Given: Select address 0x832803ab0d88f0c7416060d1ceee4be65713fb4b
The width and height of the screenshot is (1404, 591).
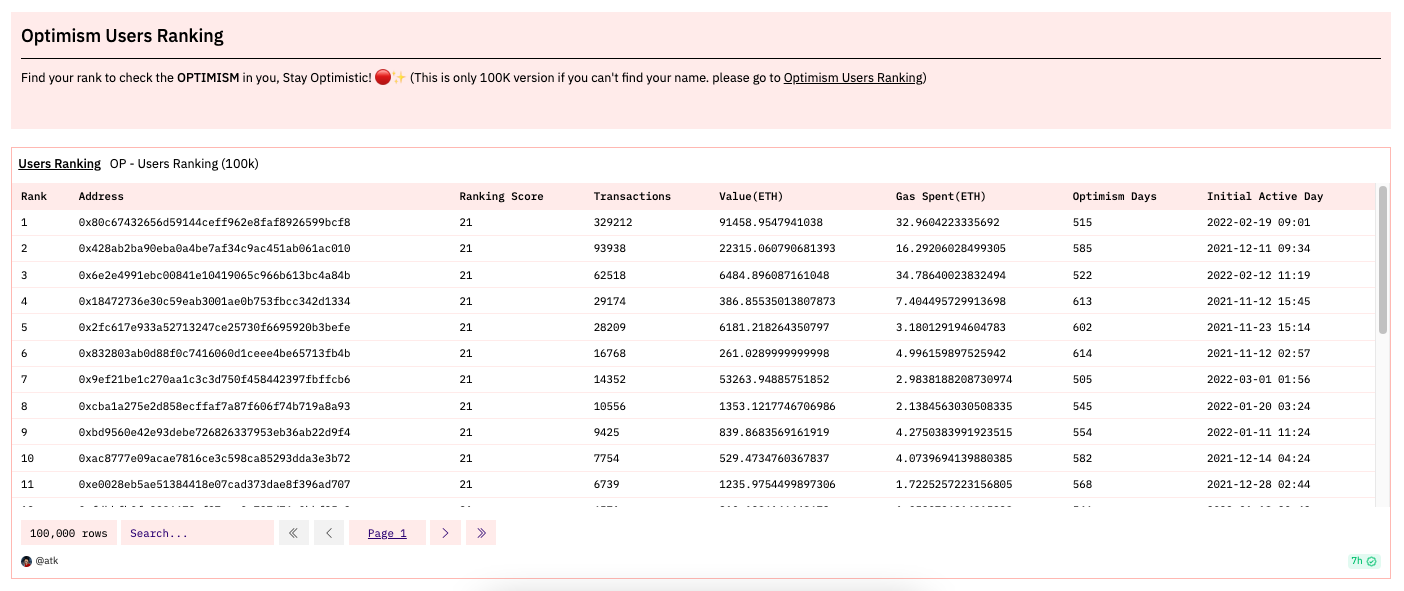Looking at the screenshot, I should (x=214, y=353).
